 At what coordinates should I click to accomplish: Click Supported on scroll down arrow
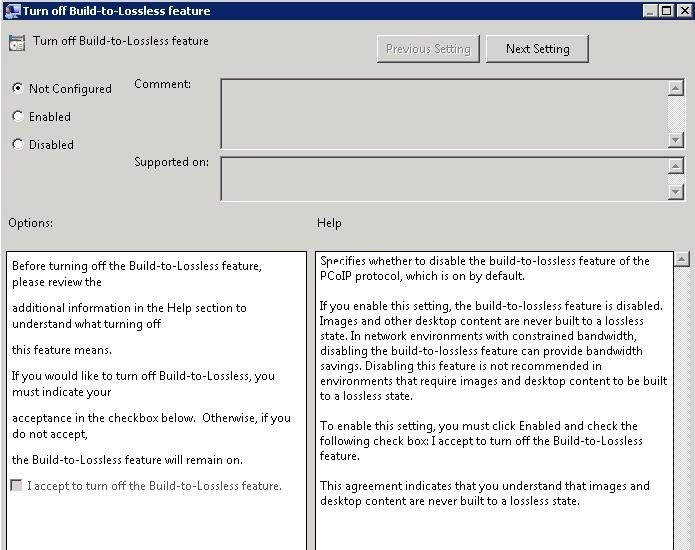pos(675,192)
